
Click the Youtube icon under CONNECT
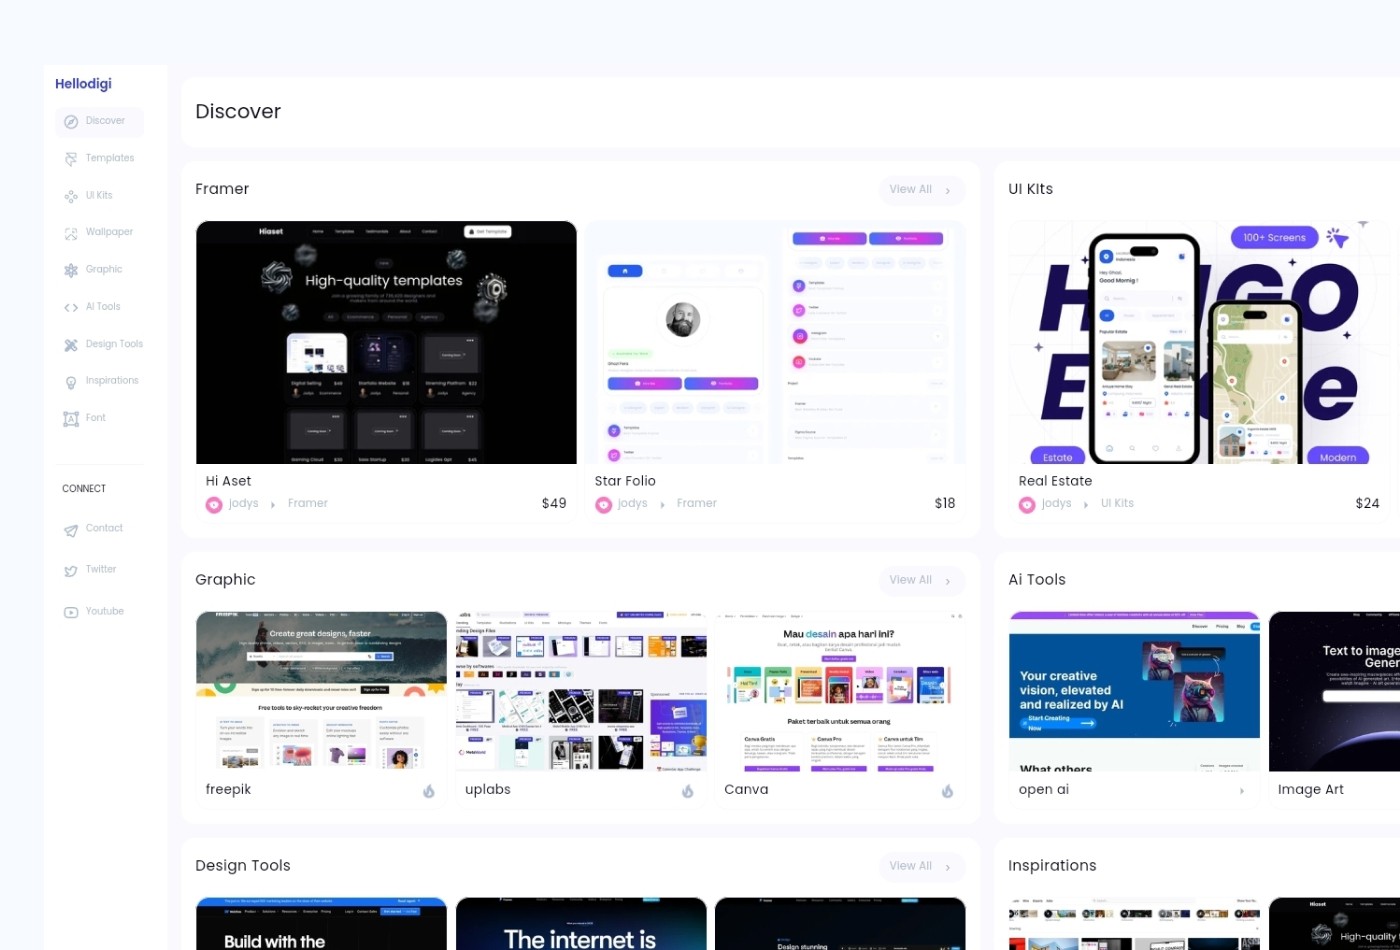pos(70,611)
